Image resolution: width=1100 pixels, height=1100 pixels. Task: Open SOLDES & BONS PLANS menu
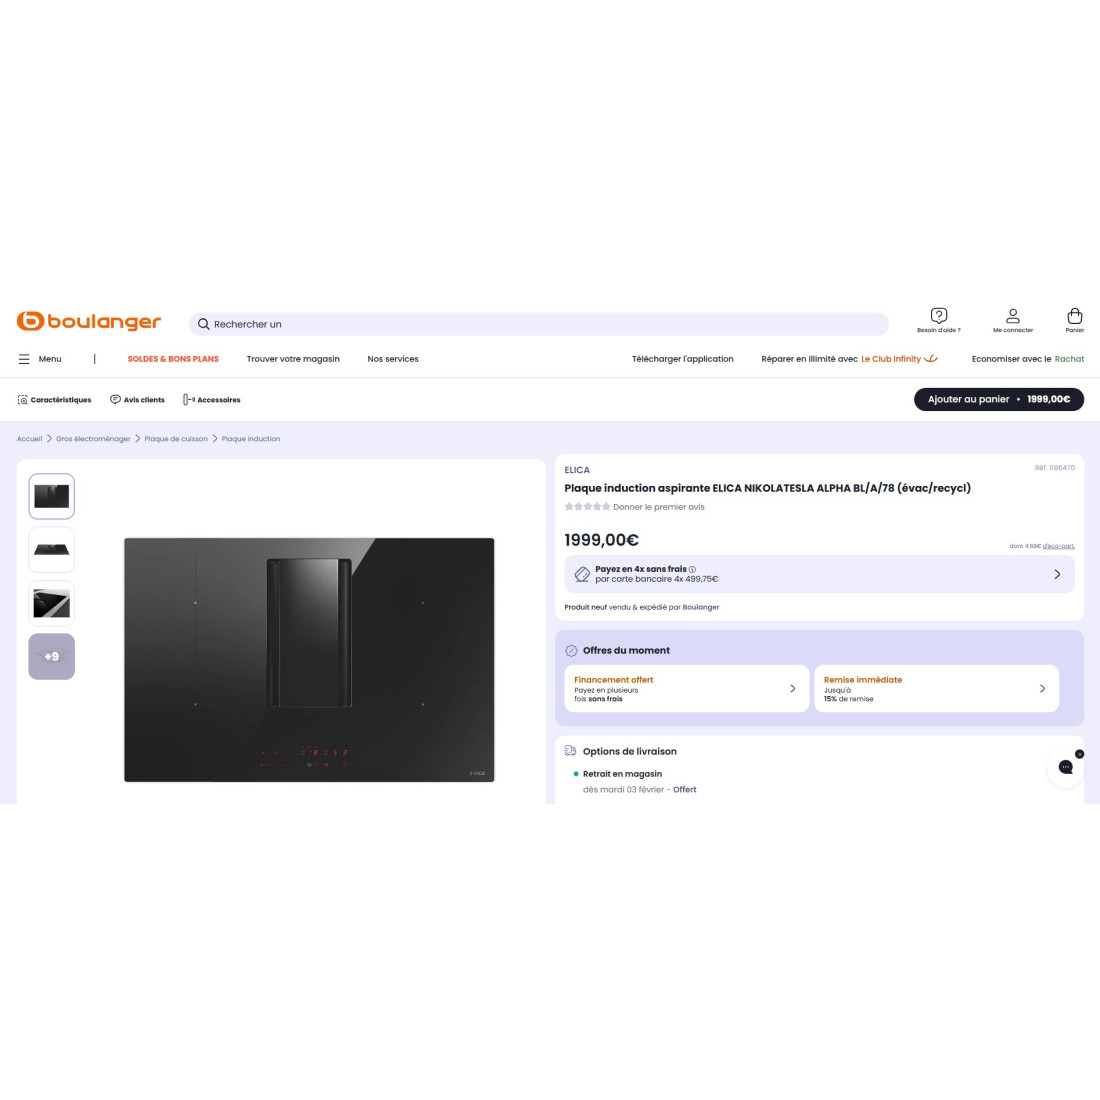pos(173,359)
